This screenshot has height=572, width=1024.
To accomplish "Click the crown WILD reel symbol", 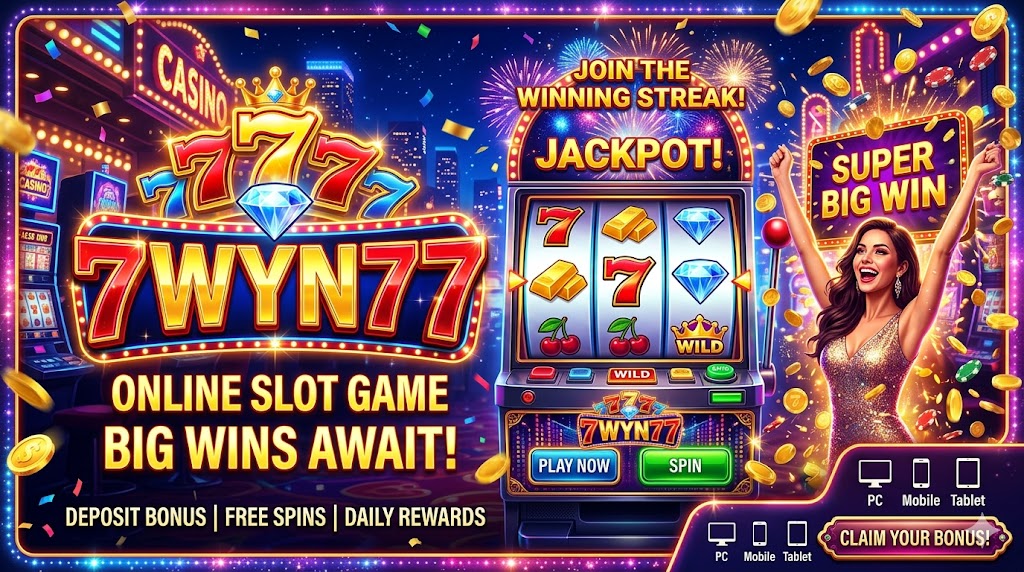I will point(699,335).
